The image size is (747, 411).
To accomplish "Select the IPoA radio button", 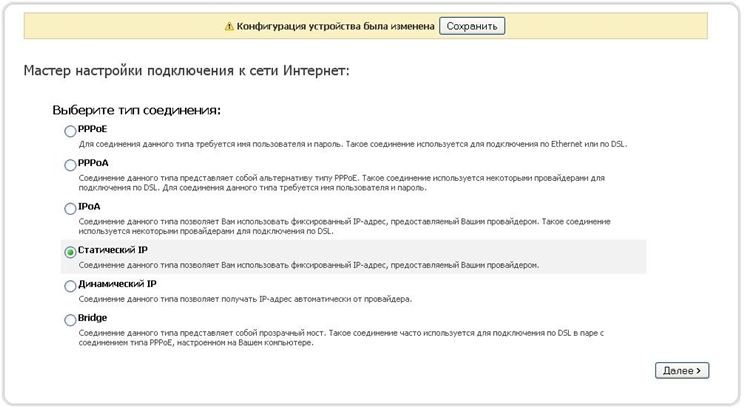I will click(x=70, y=208).
